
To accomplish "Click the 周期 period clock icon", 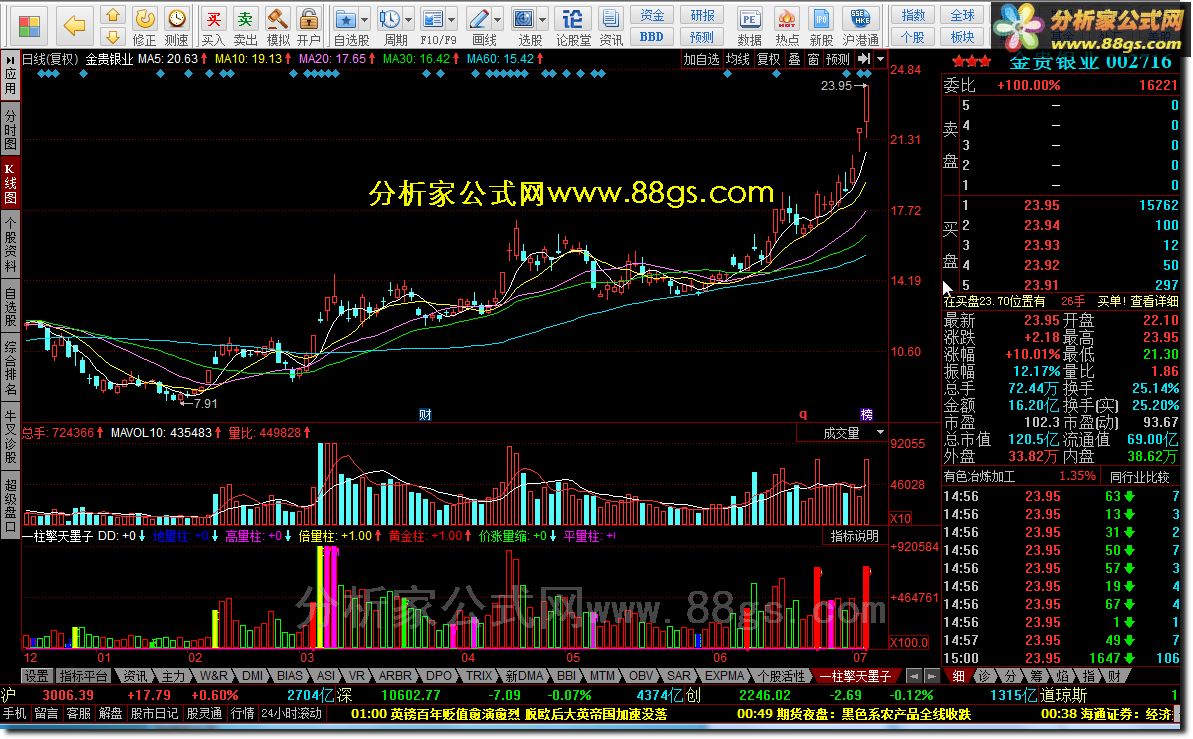I will click(x=390, y=19).
